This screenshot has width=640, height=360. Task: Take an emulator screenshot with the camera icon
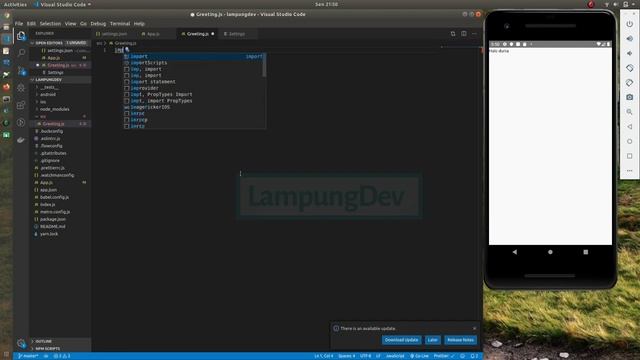tap(629, 97)
